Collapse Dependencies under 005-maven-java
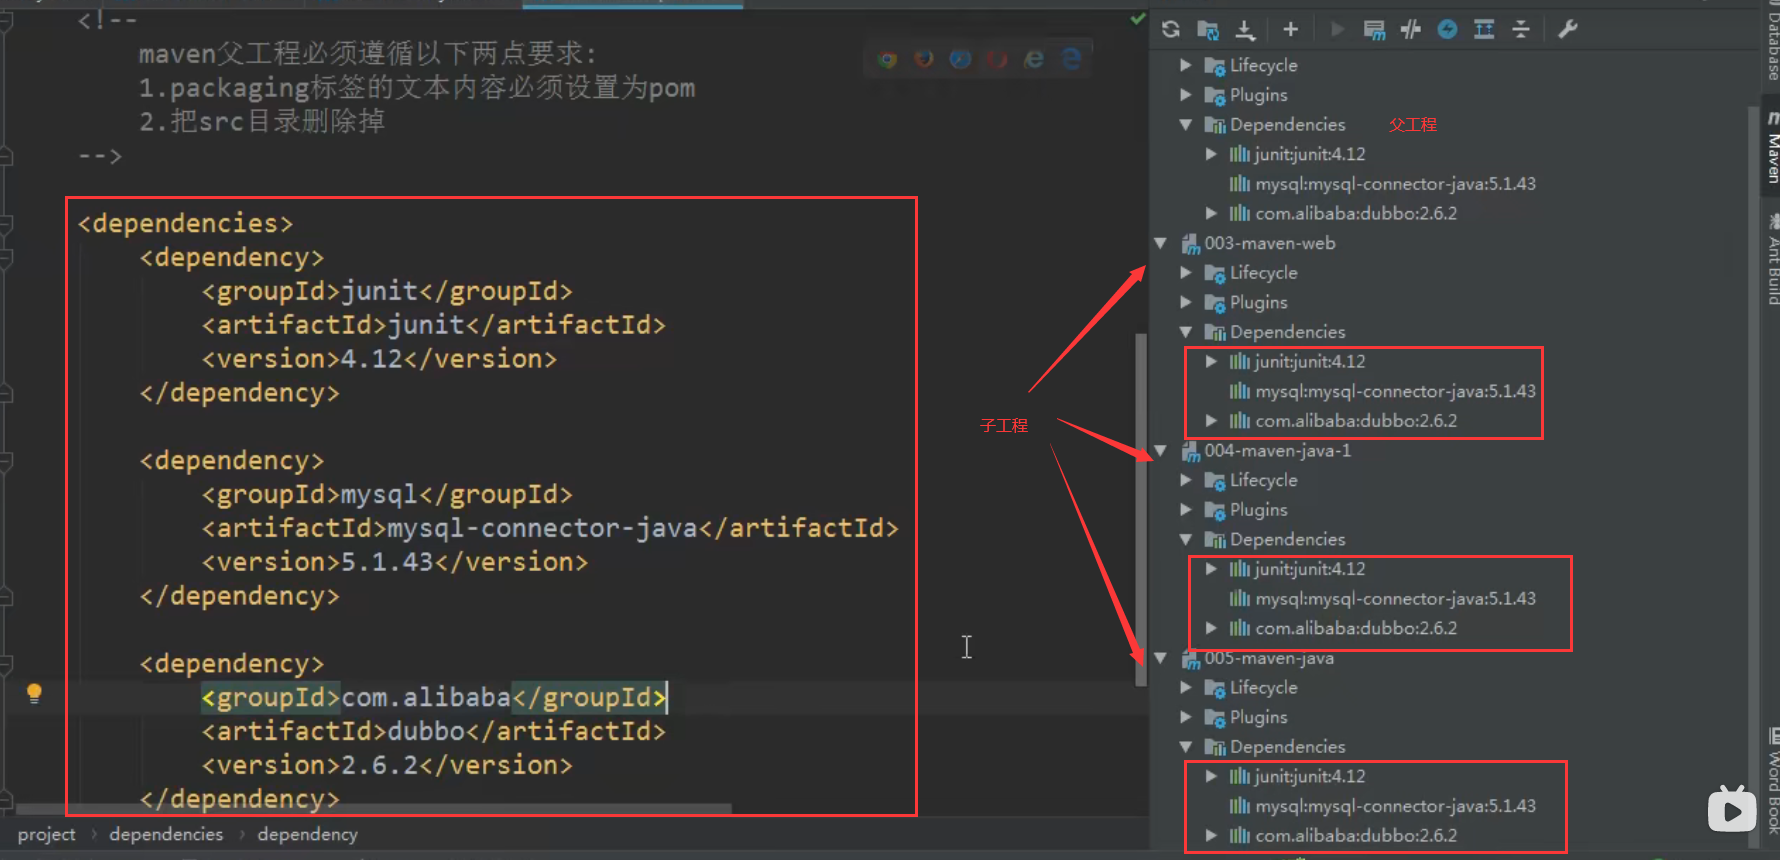This screenshot has height=860, width=1780. pos(1186,747)
